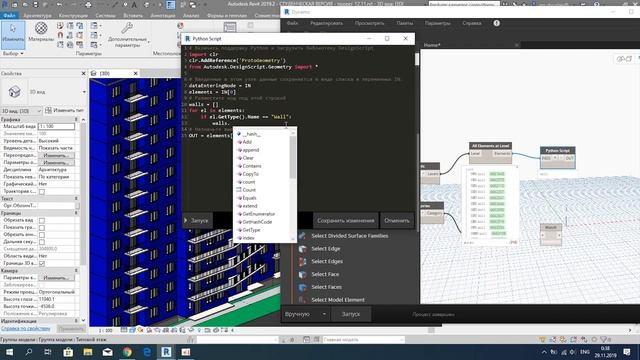640x360 pixels.
Task: Open Справка по свойствам link
Action: click(26, 329)
